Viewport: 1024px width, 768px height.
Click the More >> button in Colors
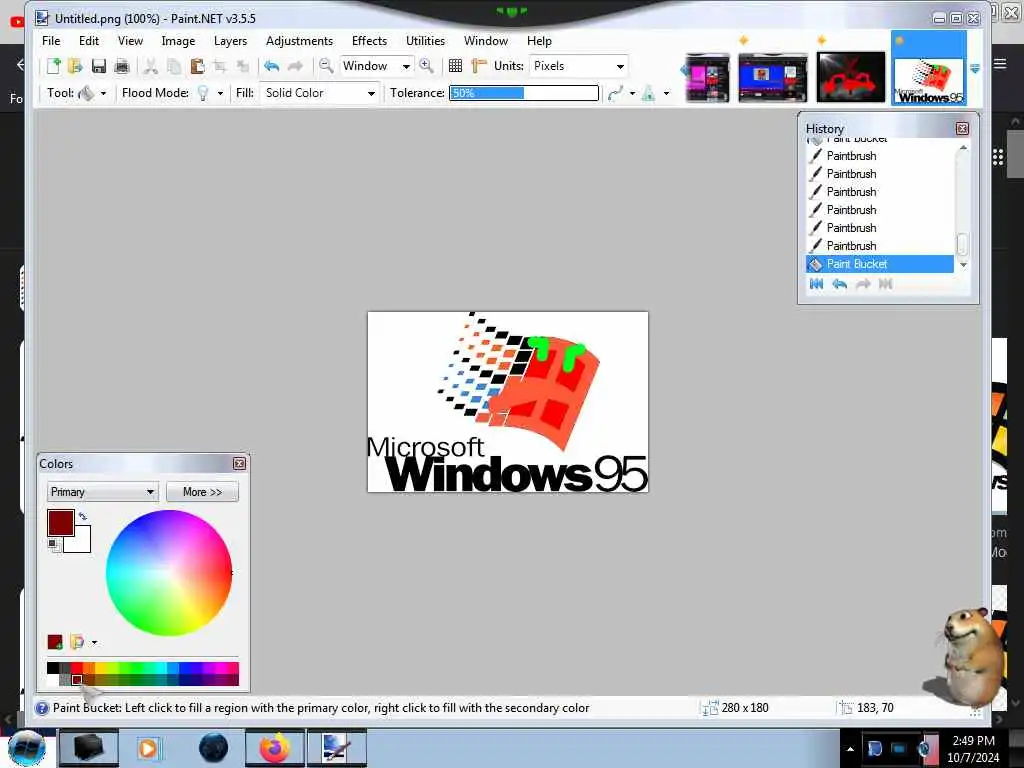pos(202,492)
